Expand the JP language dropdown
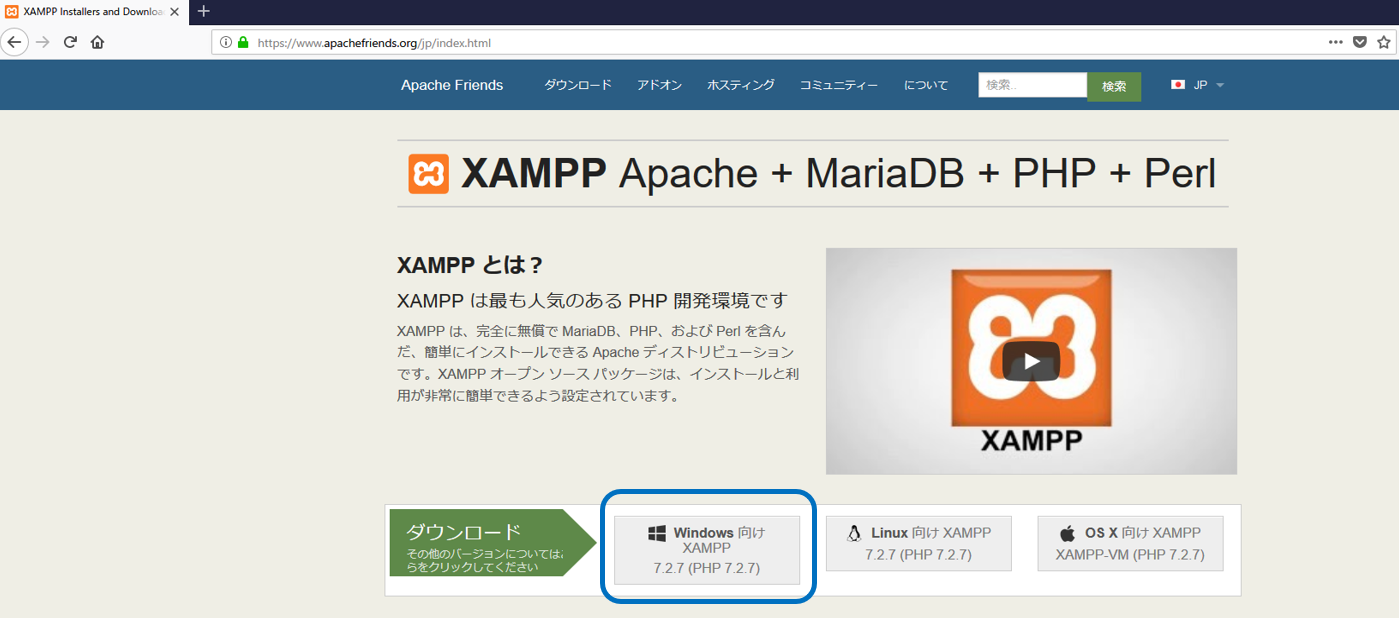The height and width of the screenshot is (618, 1399). point(1208,85)
